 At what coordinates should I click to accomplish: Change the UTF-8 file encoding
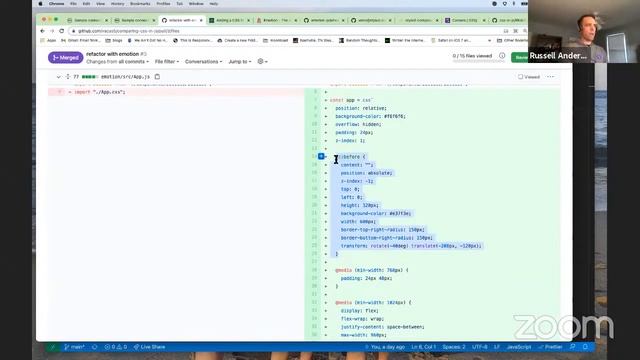[480, 347]
